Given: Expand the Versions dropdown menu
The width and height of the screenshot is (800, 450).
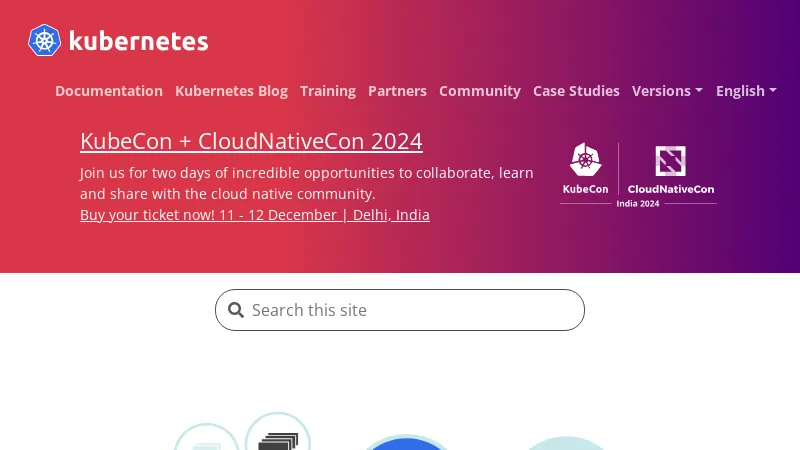Looking at the screenshot, I should pyautogui.click(x=667, y=91).
